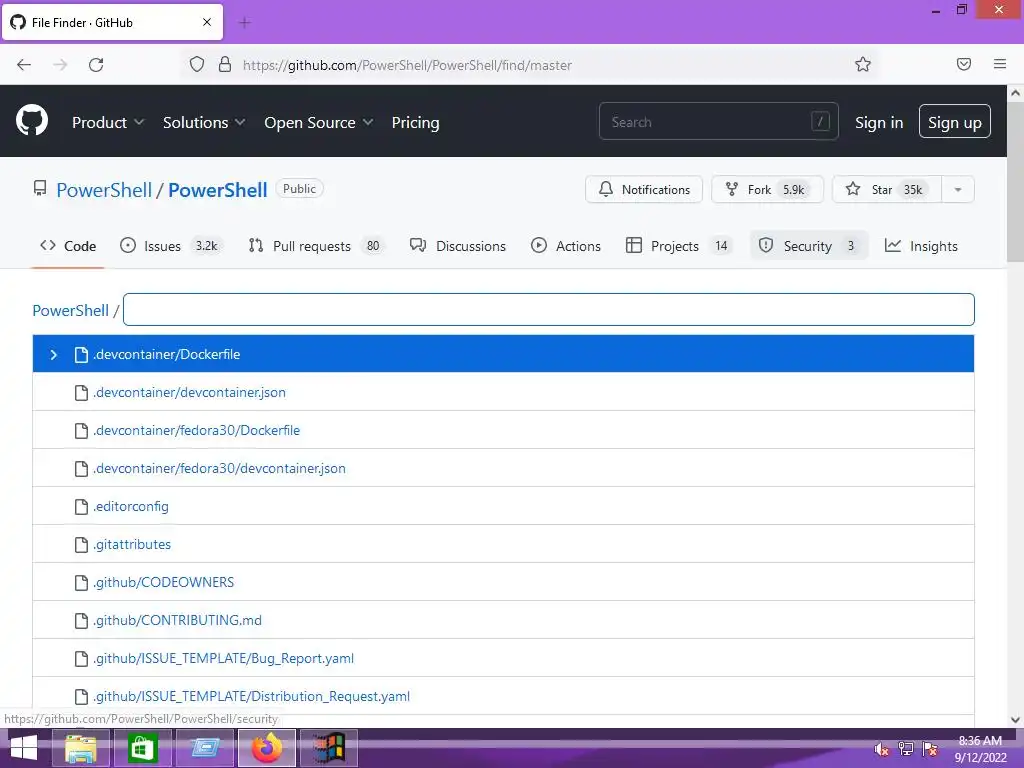1024x768 pixels.
Task: Expand the Solutions menu
Action: tap(204, 123)
